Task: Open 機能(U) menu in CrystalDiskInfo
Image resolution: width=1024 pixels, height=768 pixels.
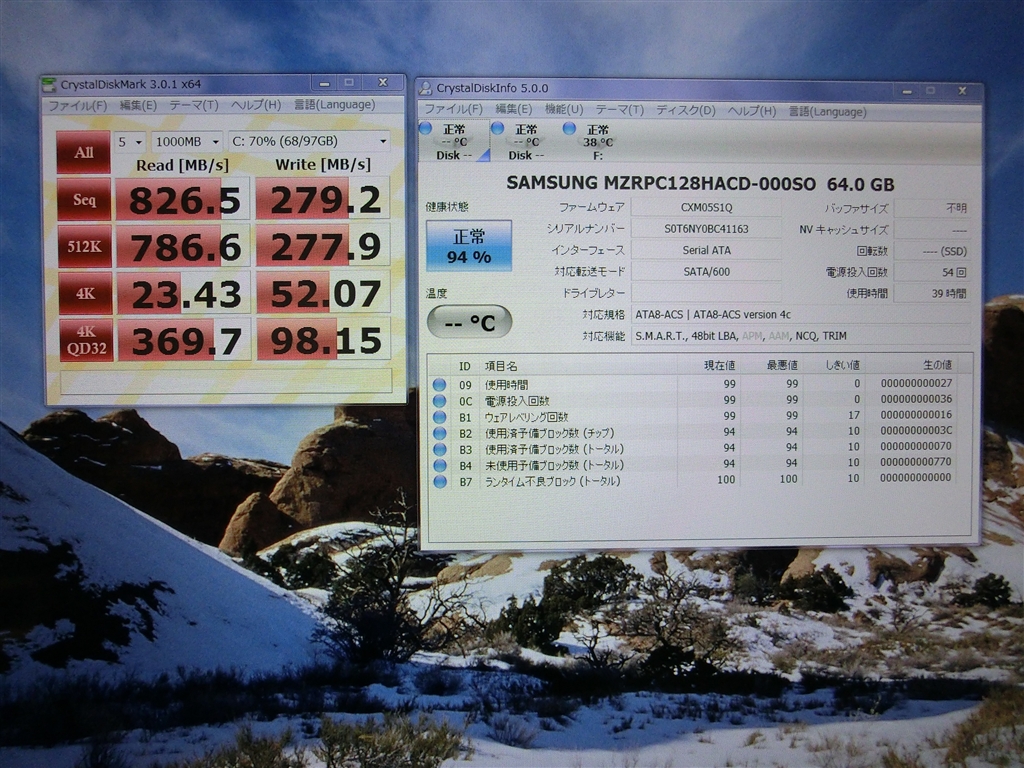Action: tap(564, 109)
